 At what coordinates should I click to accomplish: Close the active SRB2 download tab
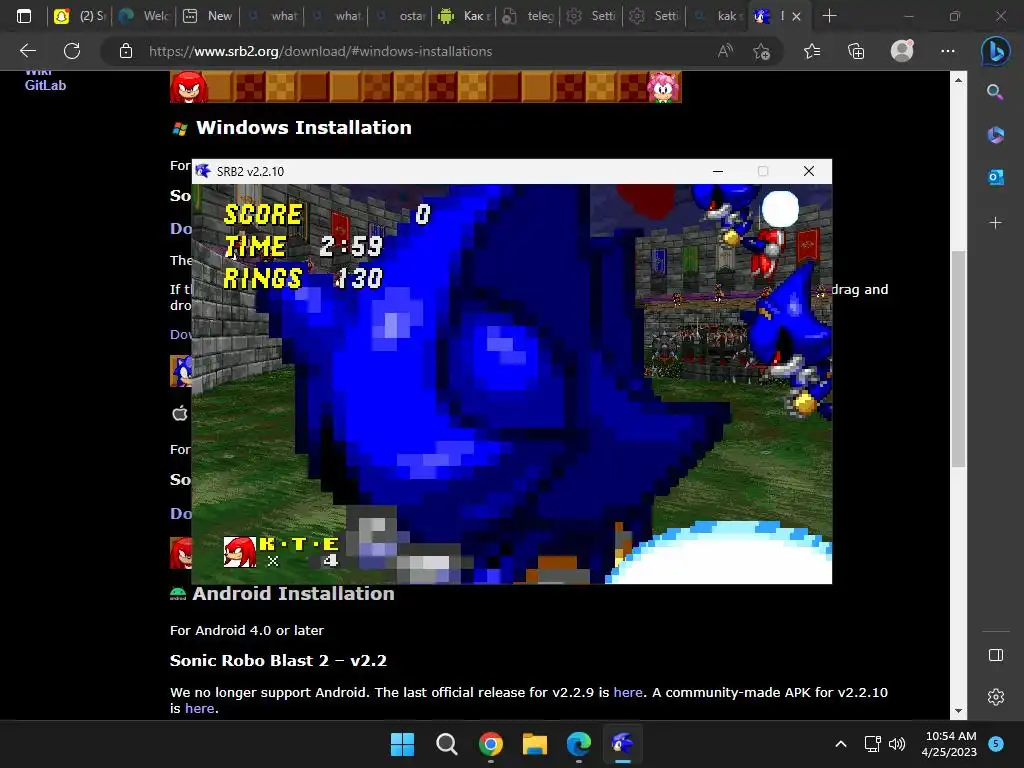coord(796,17)
